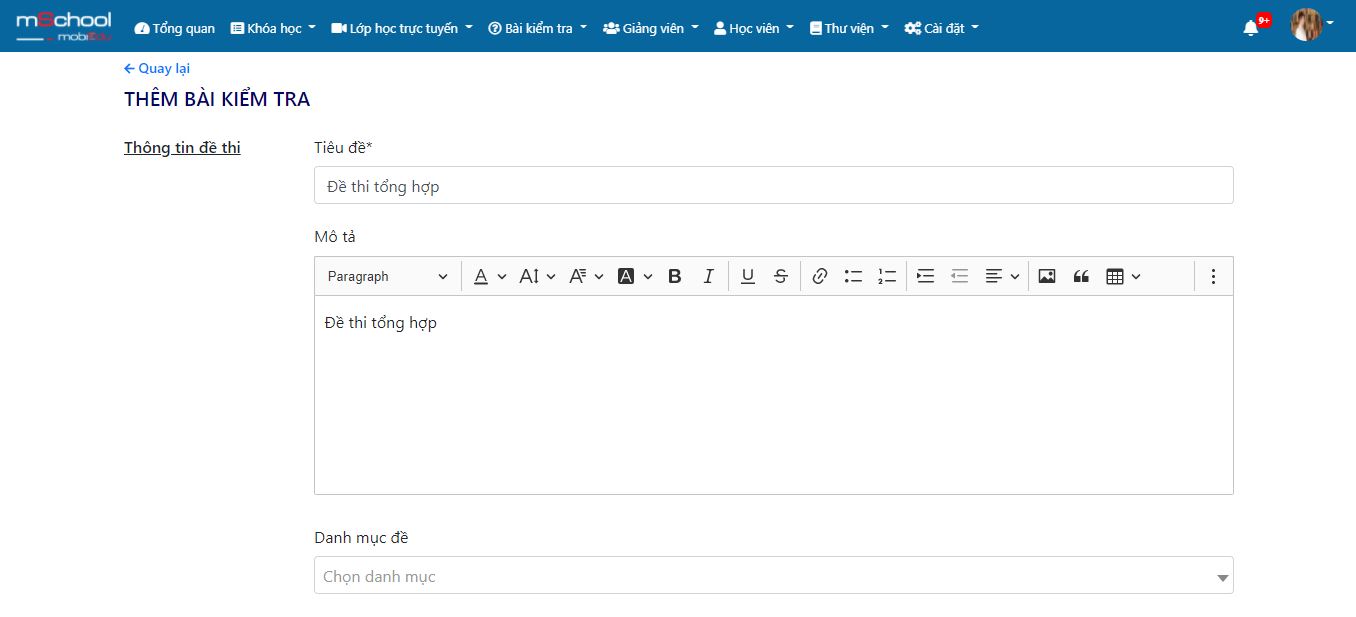Insert a bulleted list
The width and height of the screenshot is (1356, 617).
click(x=853, y=276)
